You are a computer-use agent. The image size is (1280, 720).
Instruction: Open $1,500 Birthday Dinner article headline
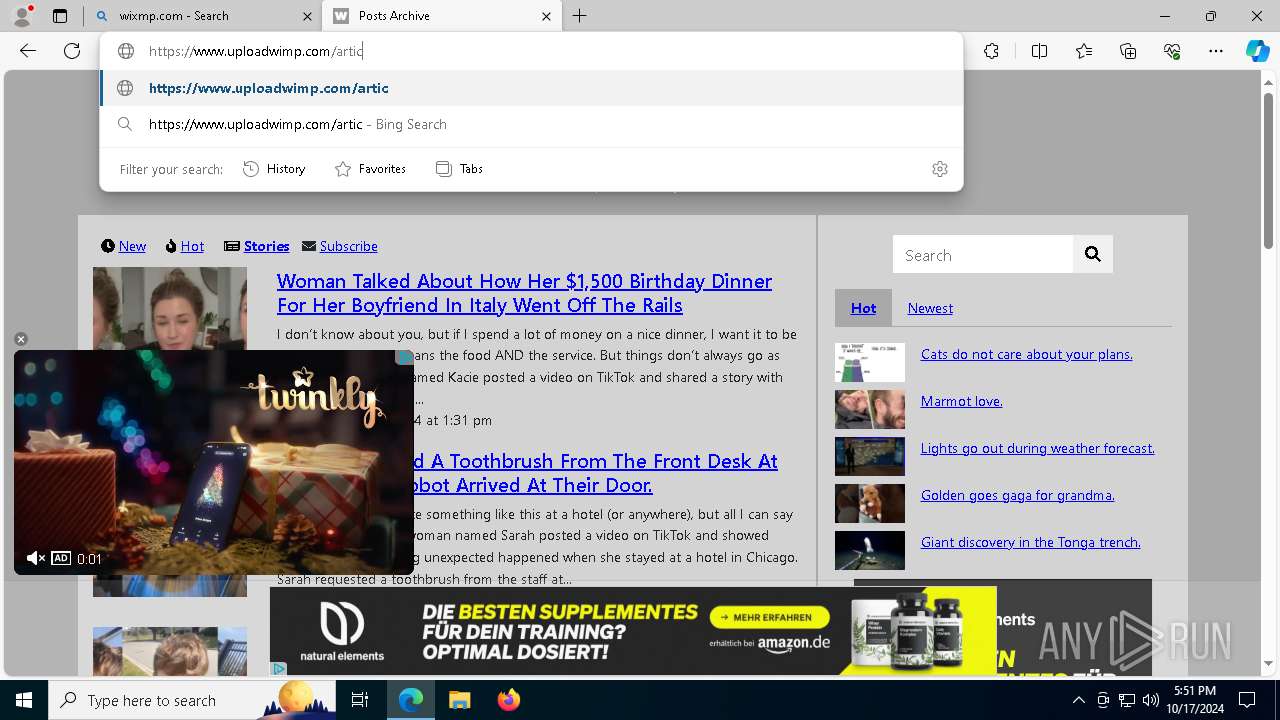(x=524, y=293)
